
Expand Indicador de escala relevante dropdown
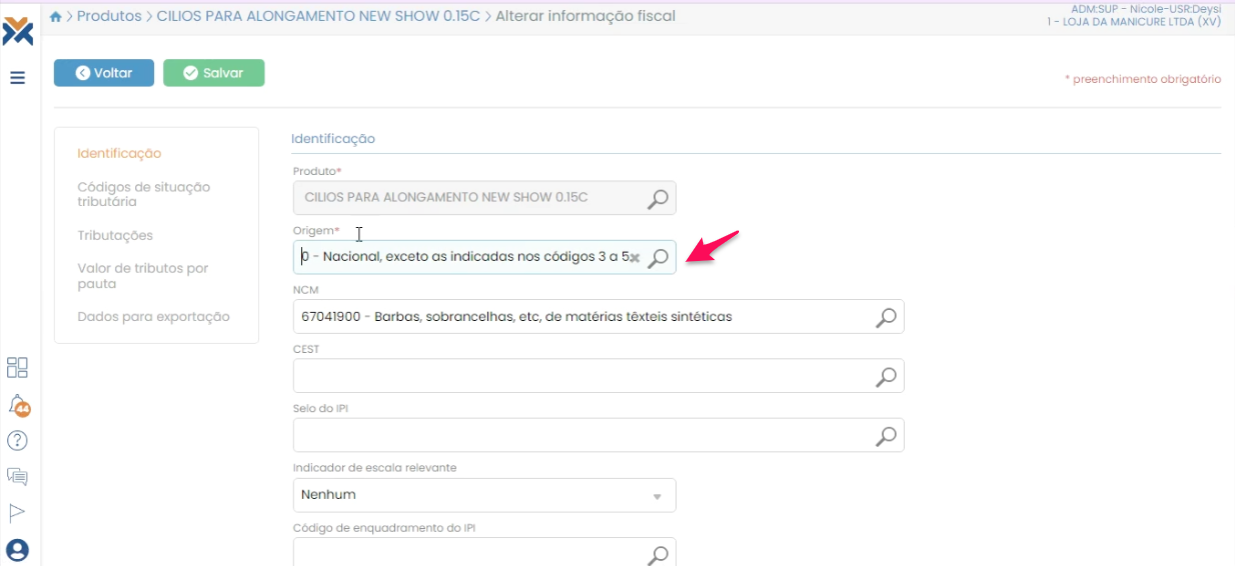coord(657,496)
